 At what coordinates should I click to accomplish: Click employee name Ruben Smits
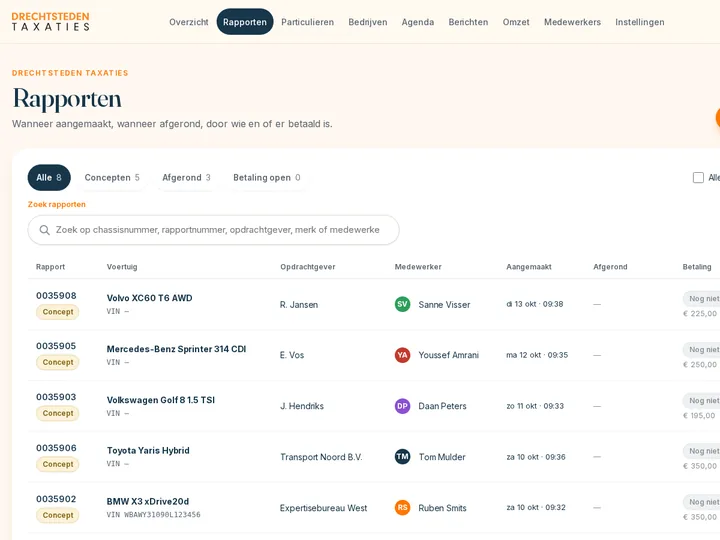[442, 508]
